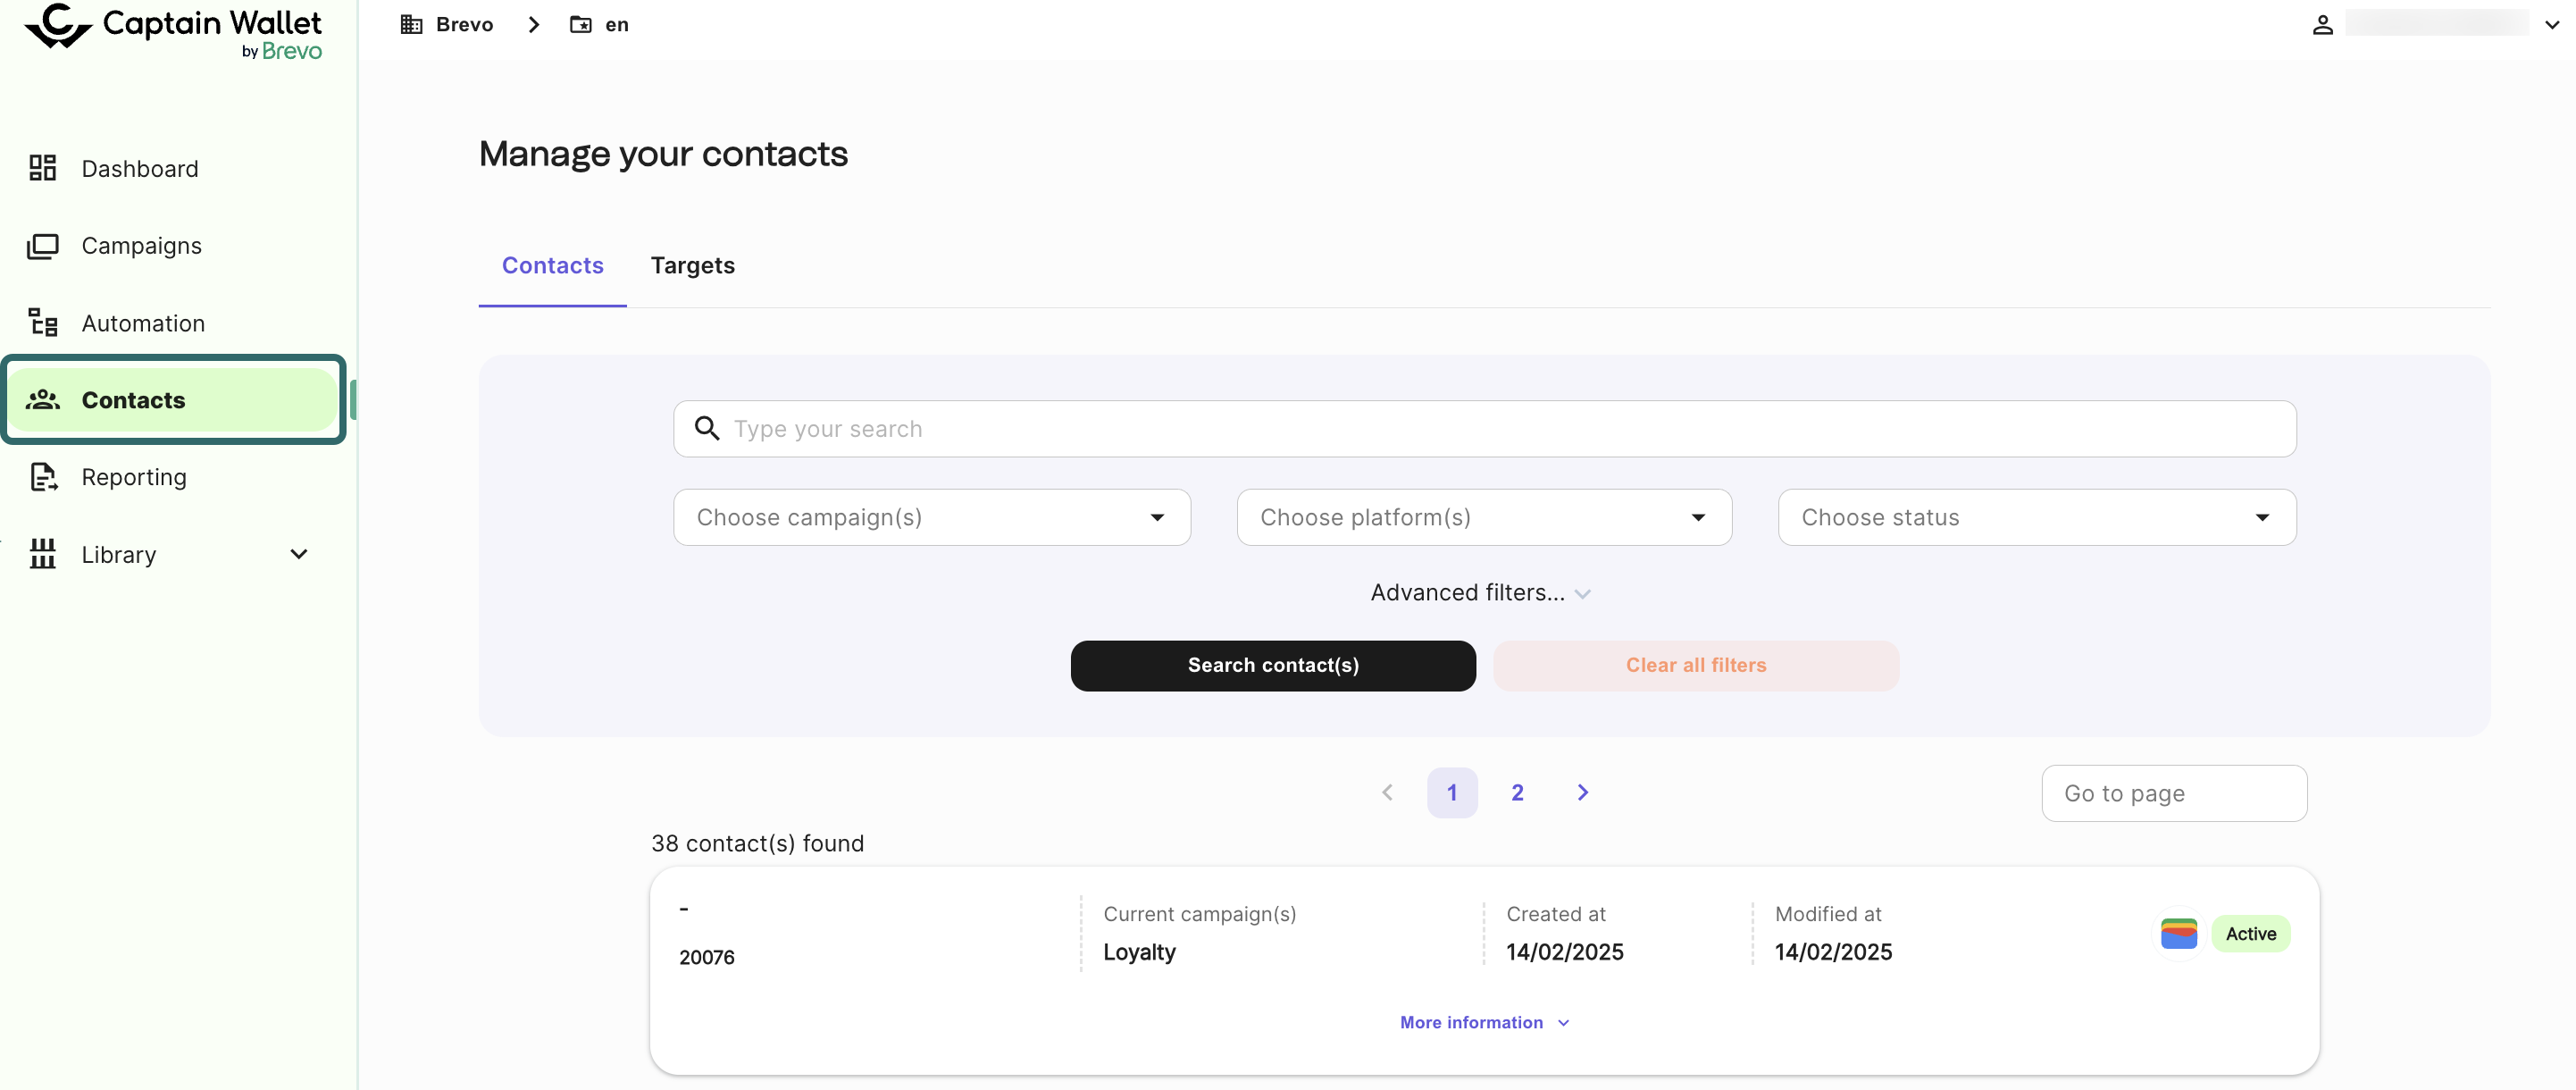Screen dimensions: 2576x1090
Task: Click the Go to page field
Action: [2173, 793]
